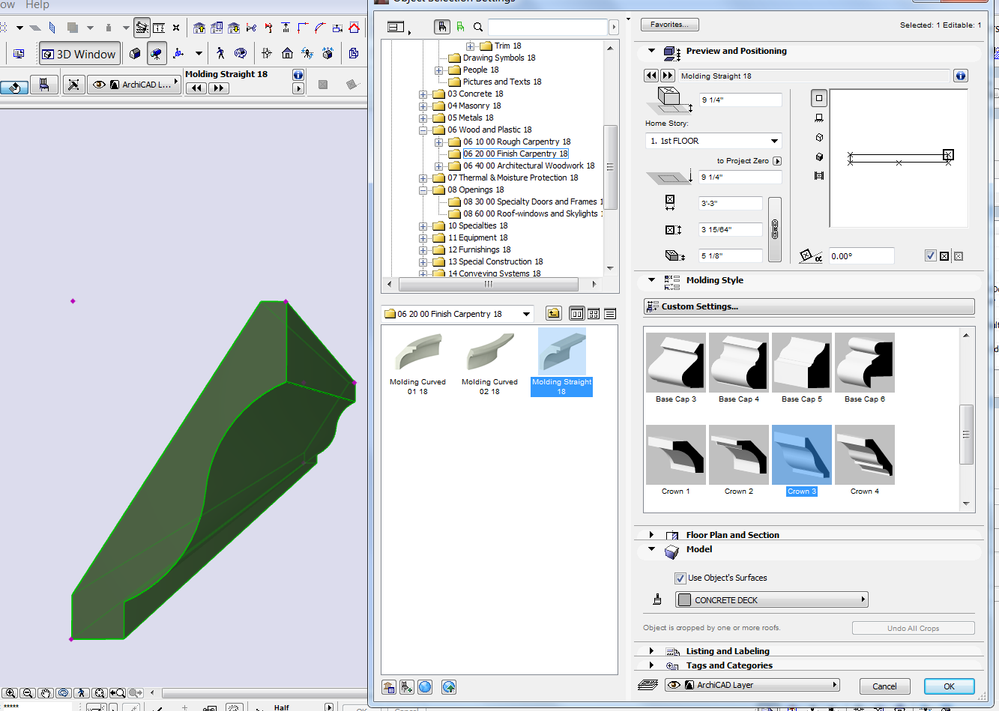
Task: Click the magnifier search icon above library tree
Action: (x=478, y=28)
